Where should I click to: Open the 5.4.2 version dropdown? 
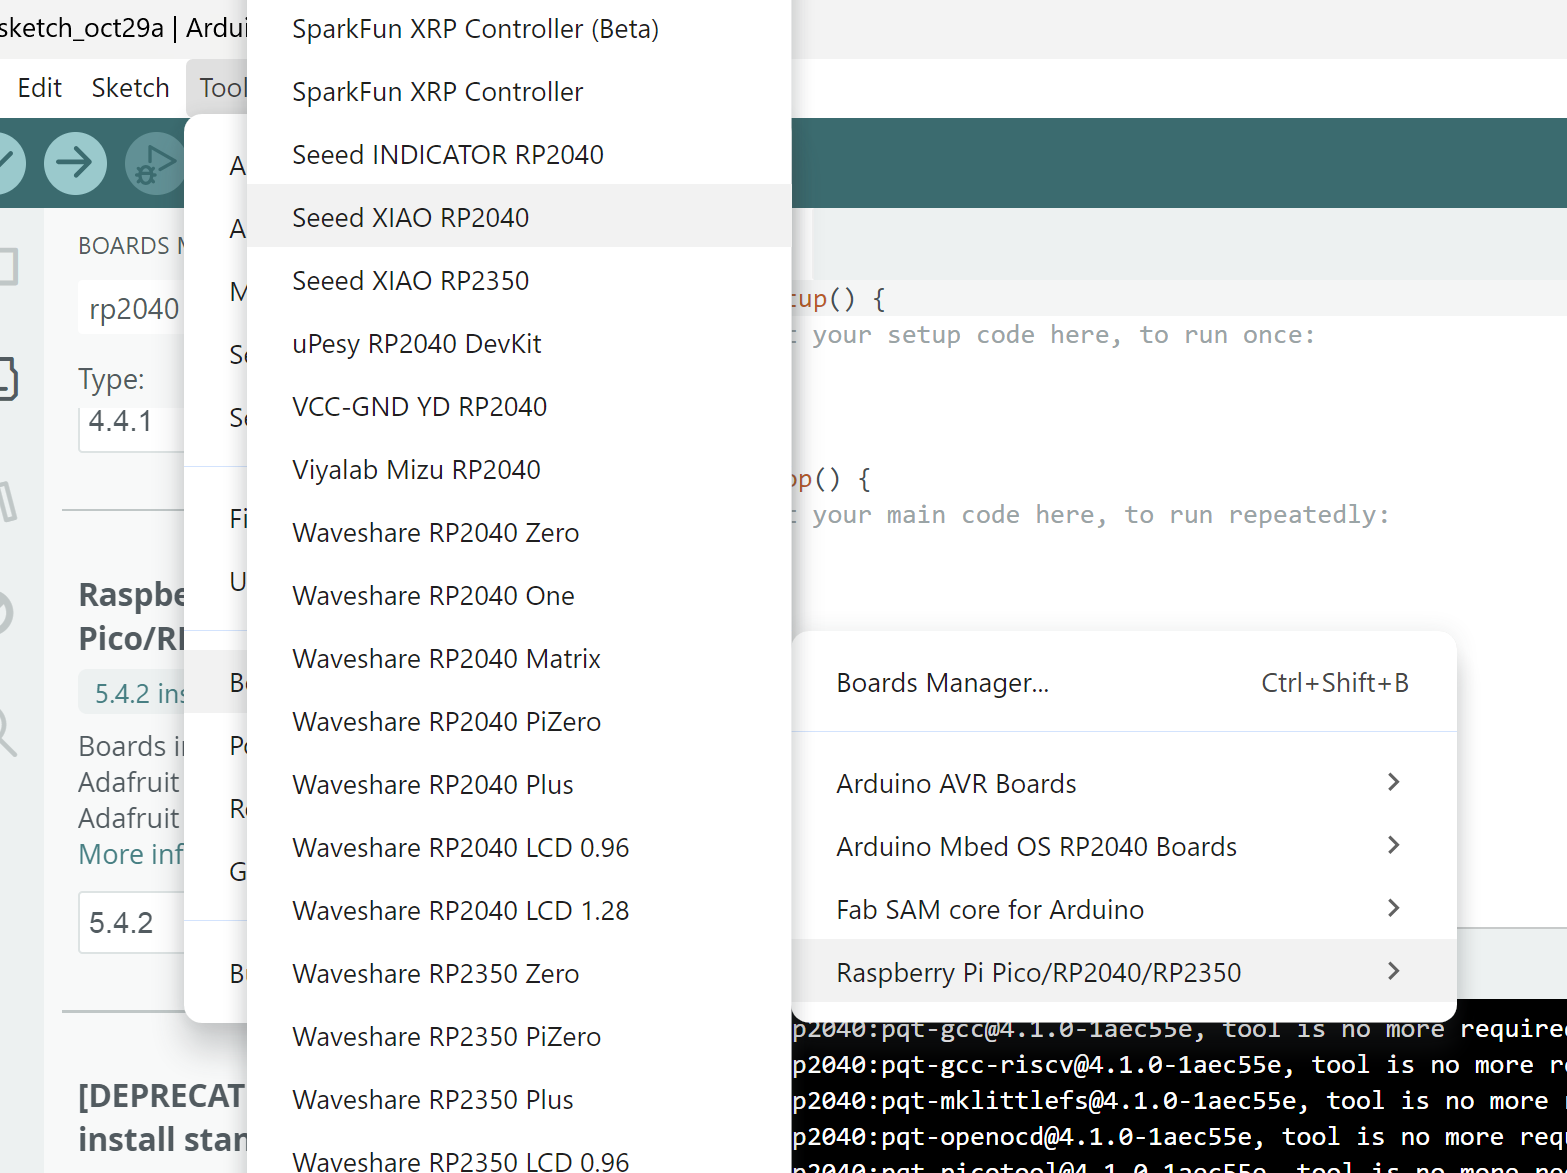pyautogui.click(x=130, y=922)
